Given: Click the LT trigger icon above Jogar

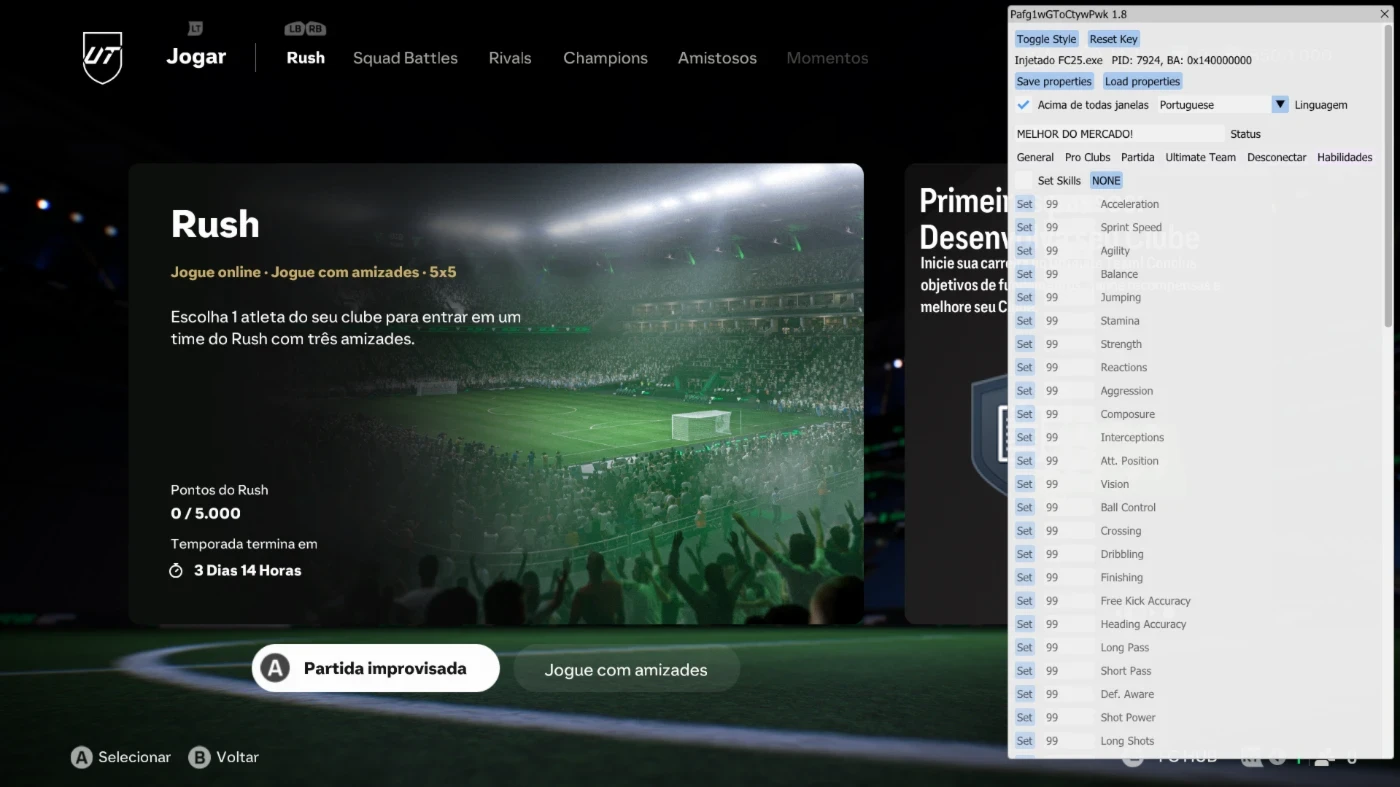Looking at the screenshot, I should point(196,29).
